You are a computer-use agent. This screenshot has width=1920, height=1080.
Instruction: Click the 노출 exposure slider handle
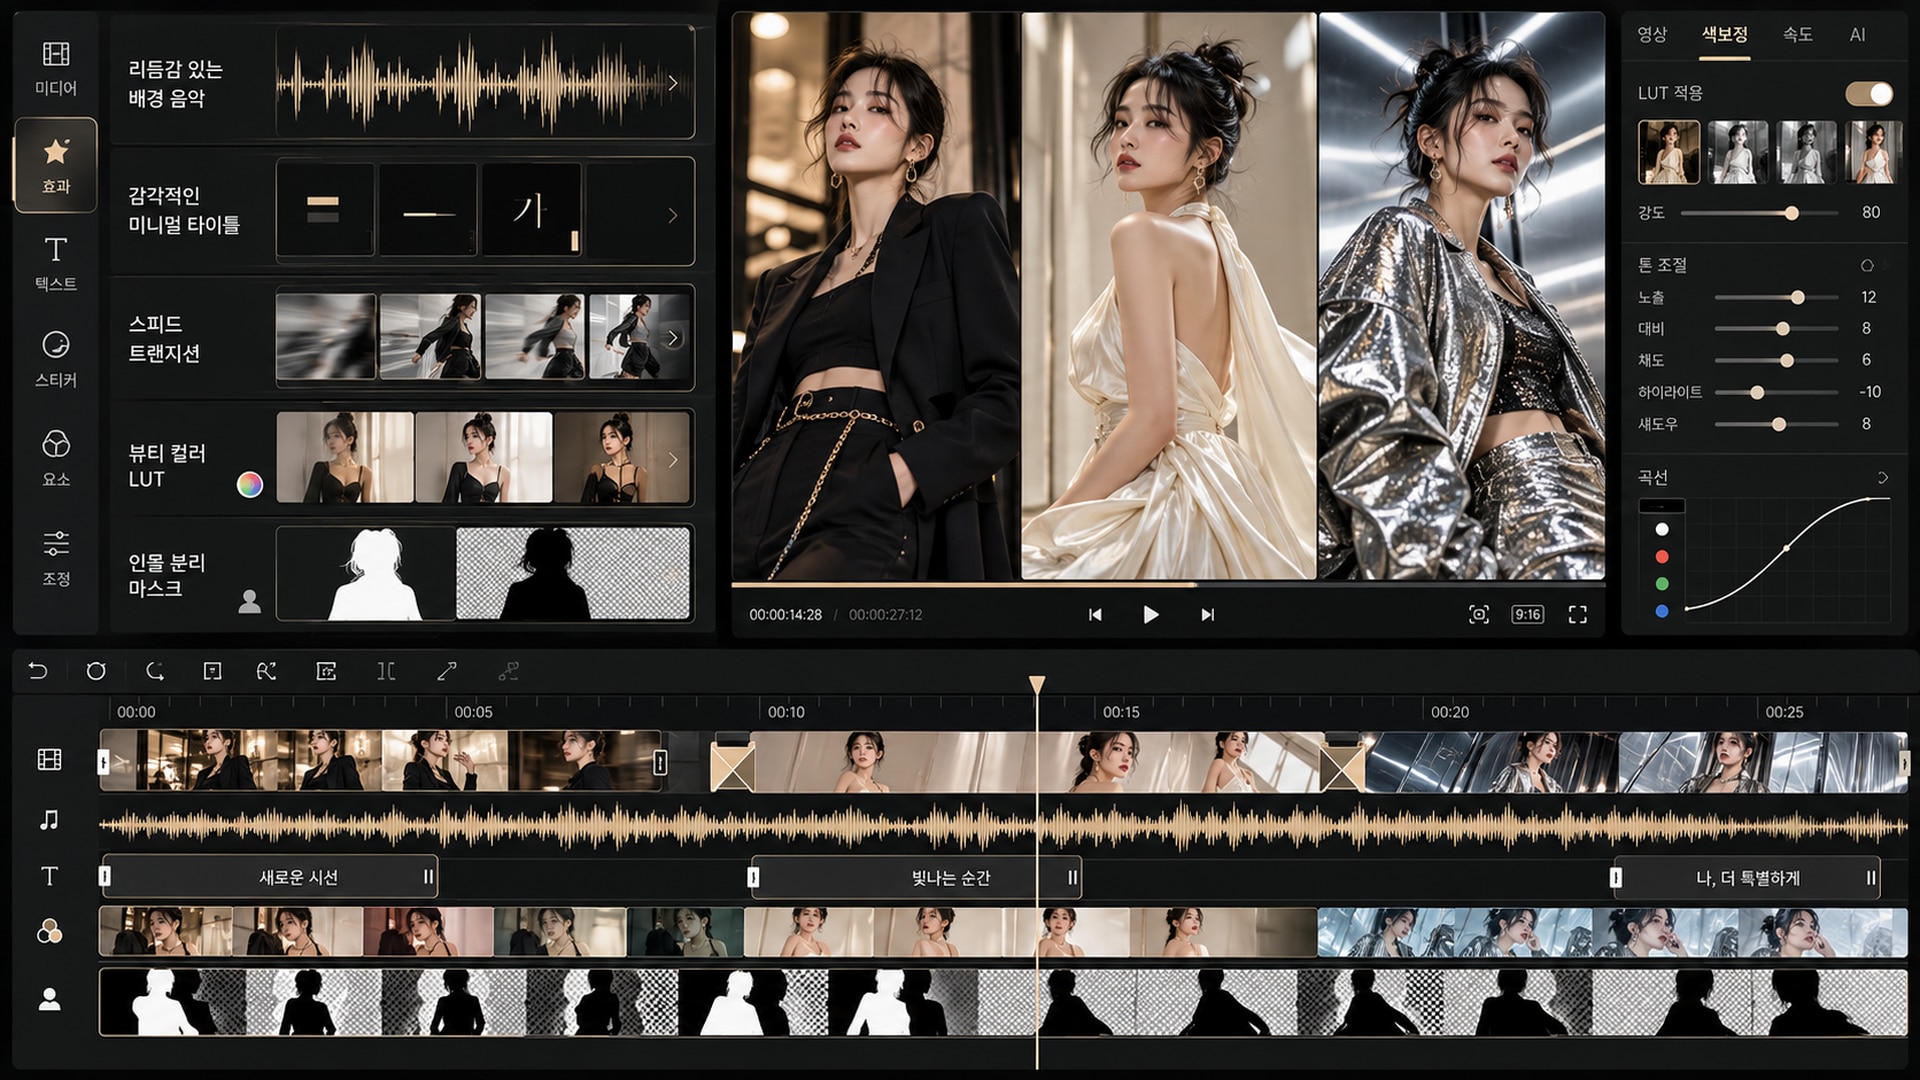[x=1798, y=297]
